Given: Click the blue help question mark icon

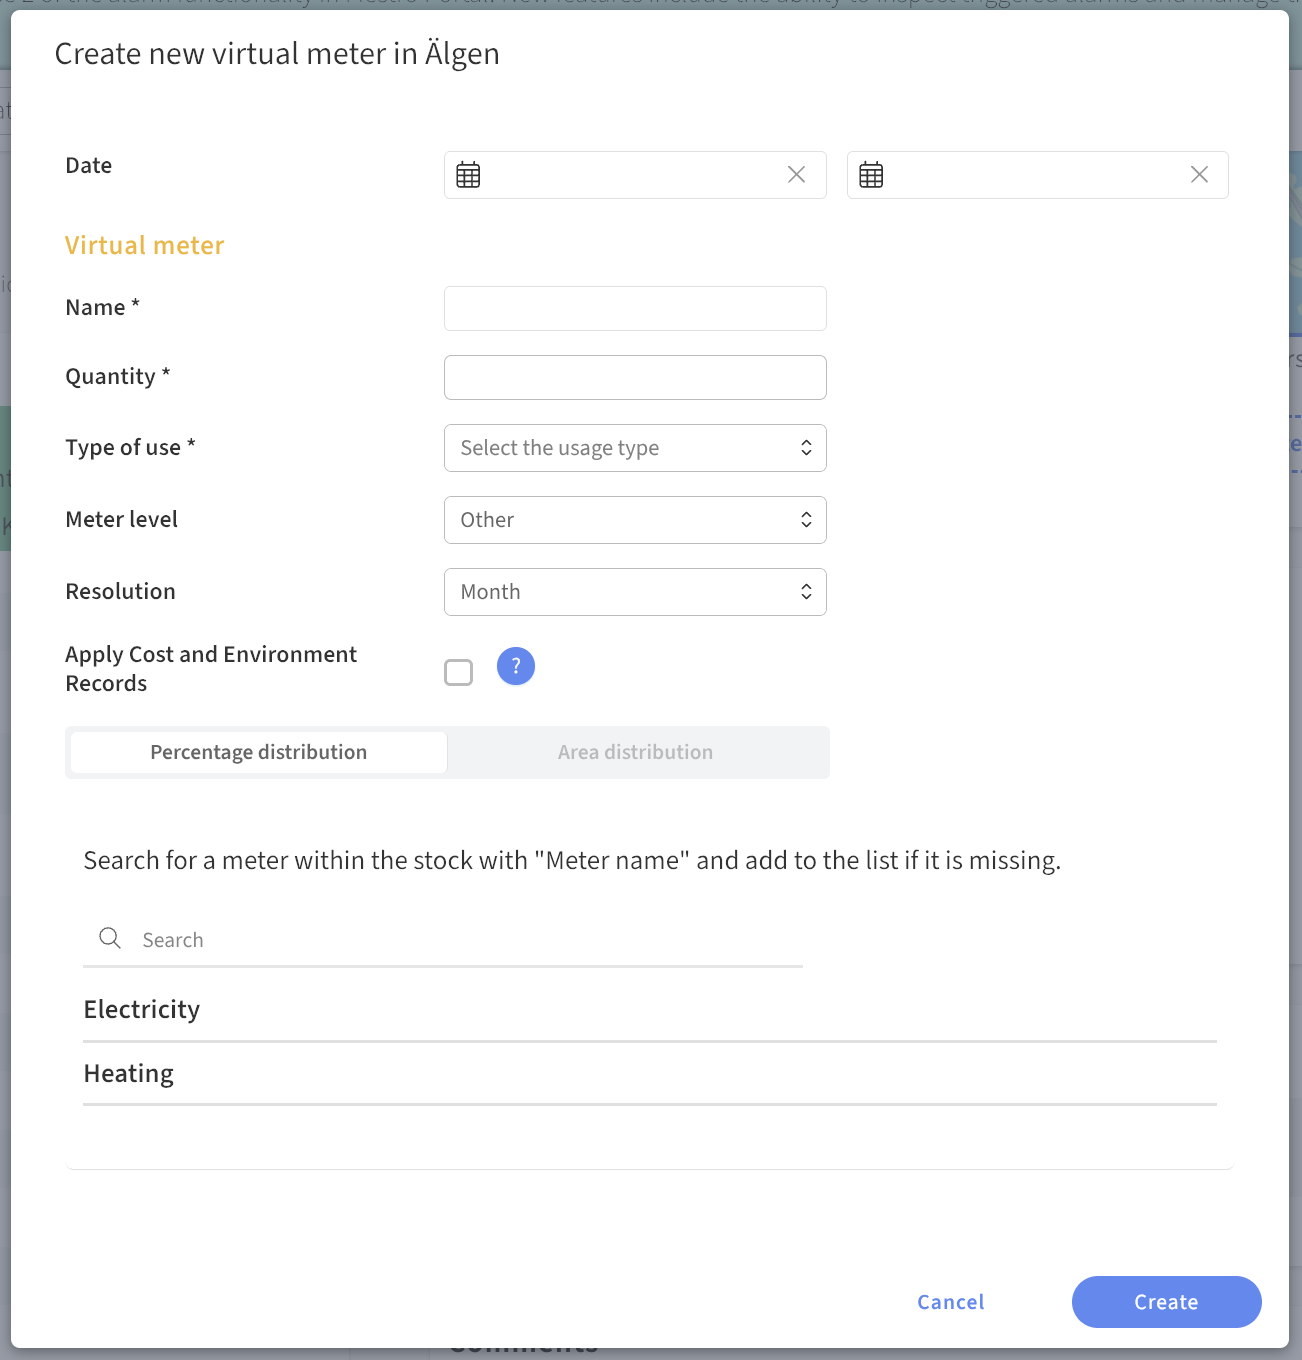Looking at the screenshot, I should (516, 666).
